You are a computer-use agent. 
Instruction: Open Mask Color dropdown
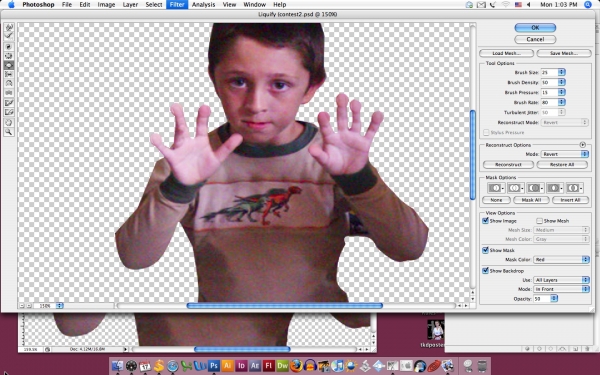pos(561,260)
